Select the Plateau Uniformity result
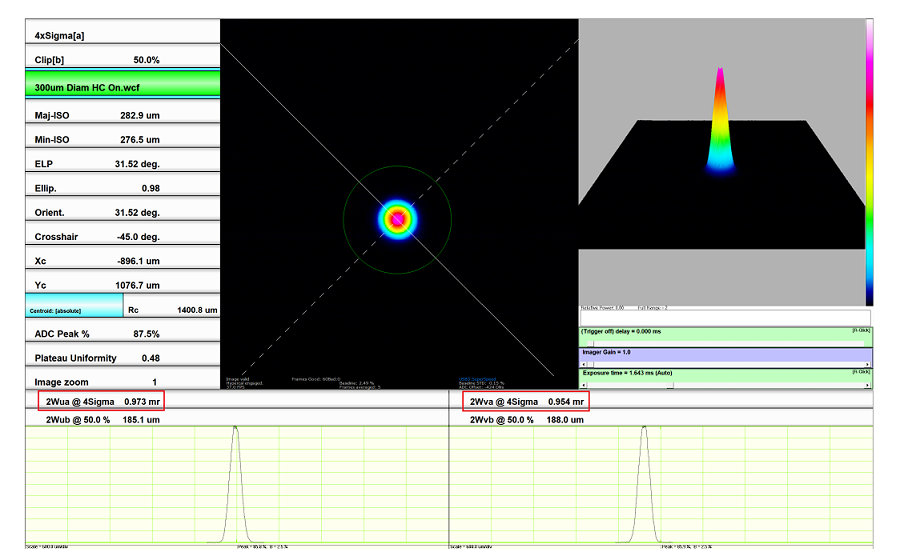 (121, 358)
